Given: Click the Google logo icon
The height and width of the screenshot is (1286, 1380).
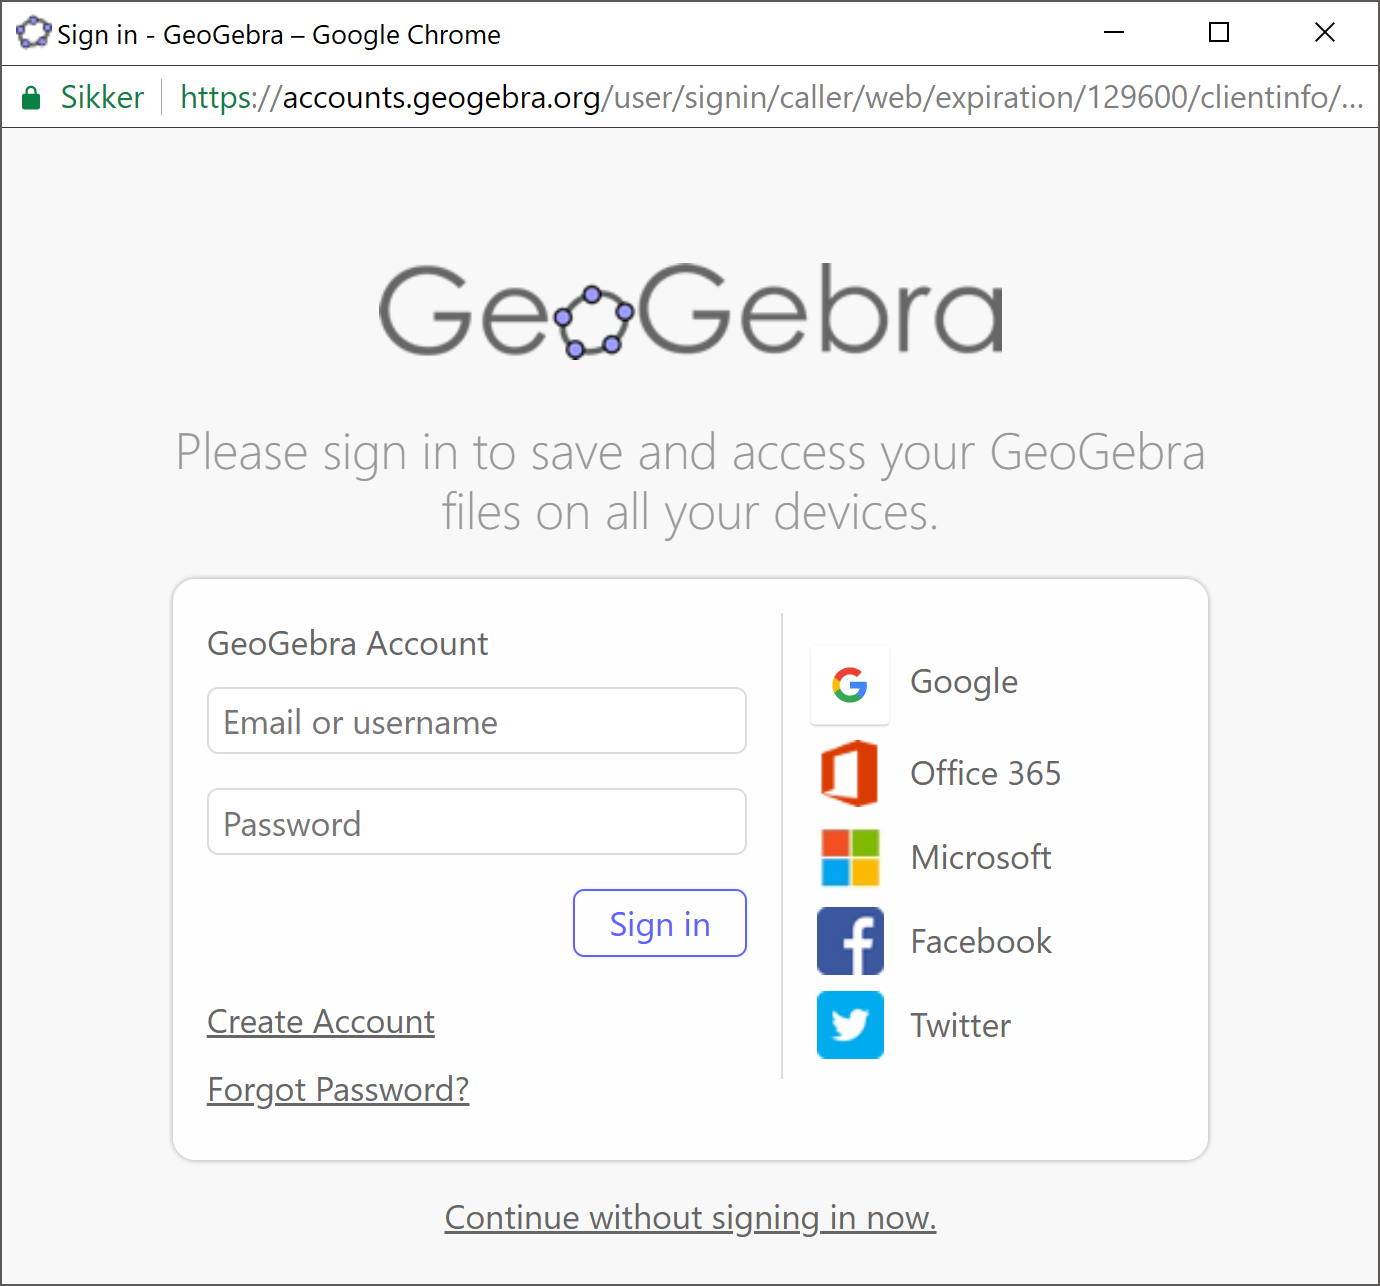Looking at the screenshot, I should [x=849, y=685].
